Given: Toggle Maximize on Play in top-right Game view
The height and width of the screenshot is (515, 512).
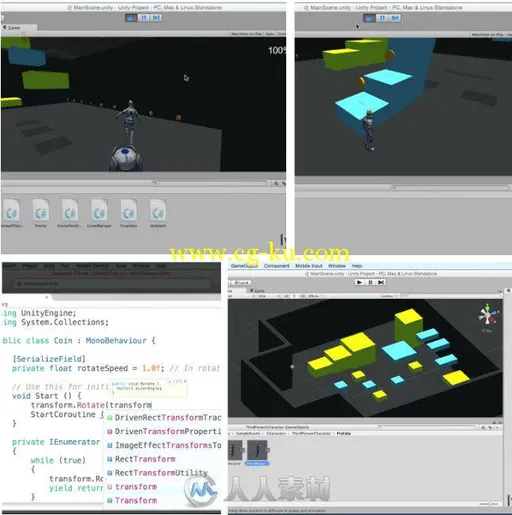Looking at the screenshot, I should [x=488, y=34].
